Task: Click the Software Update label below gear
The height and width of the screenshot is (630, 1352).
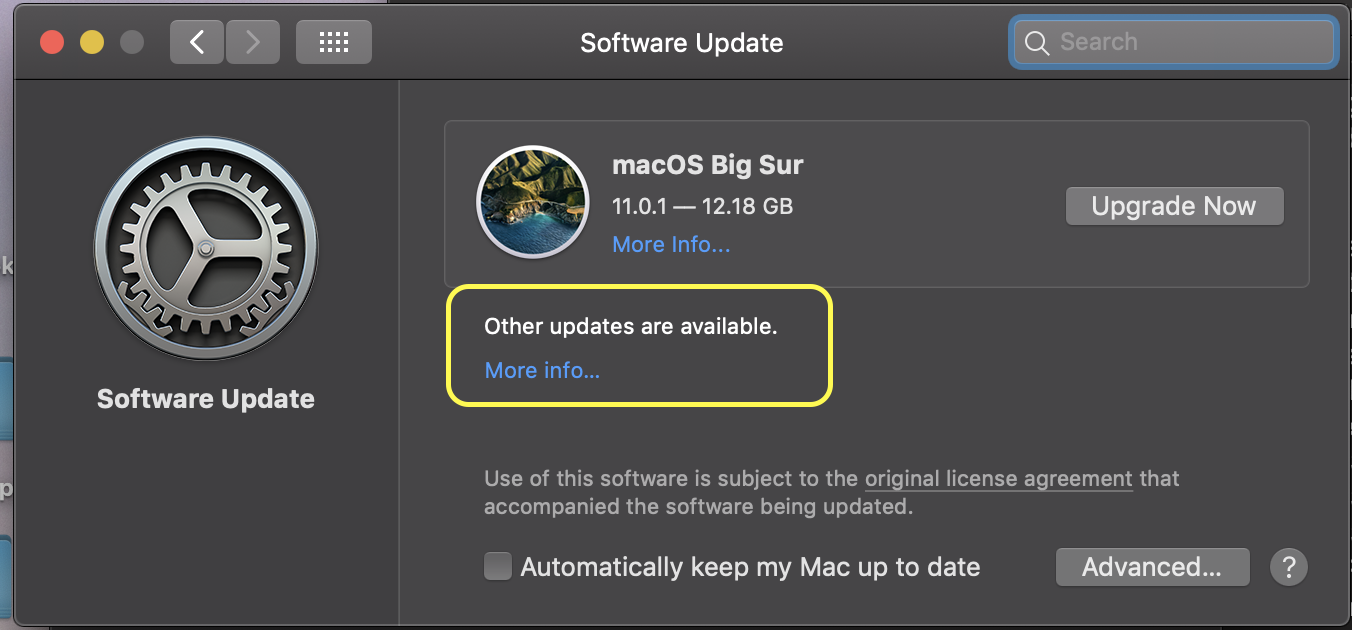Action: [206, 399]
